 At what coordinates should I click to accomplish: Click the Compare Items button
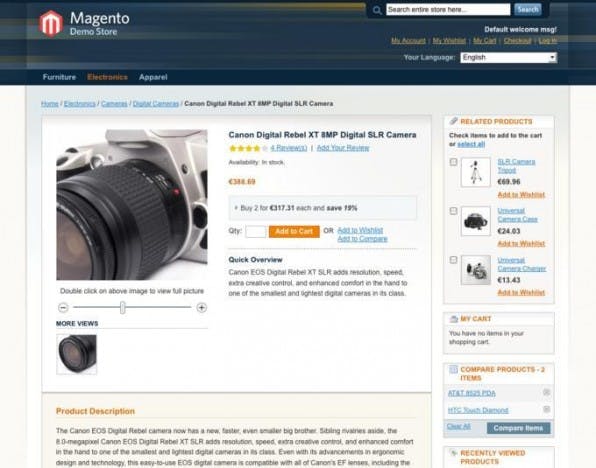[518, 428]
